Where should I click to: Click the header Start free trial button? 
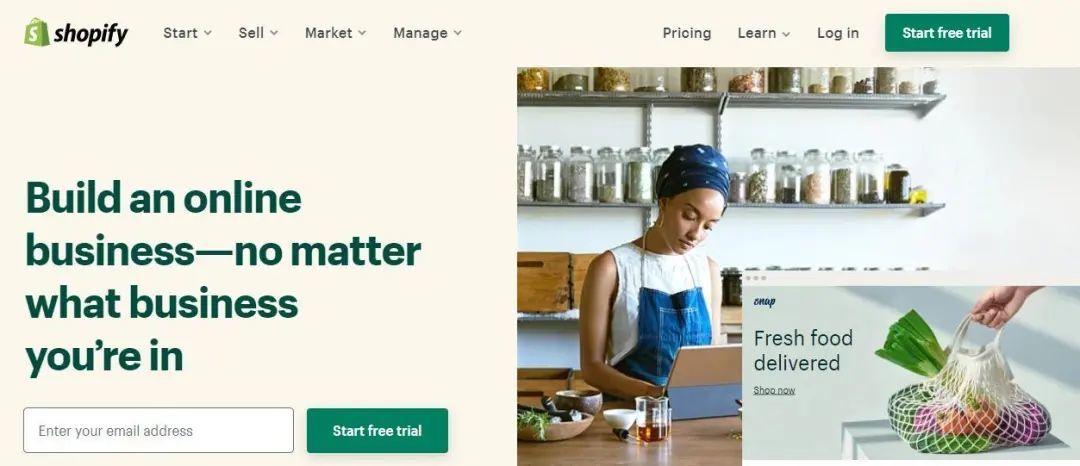click(x=947, y=33)
